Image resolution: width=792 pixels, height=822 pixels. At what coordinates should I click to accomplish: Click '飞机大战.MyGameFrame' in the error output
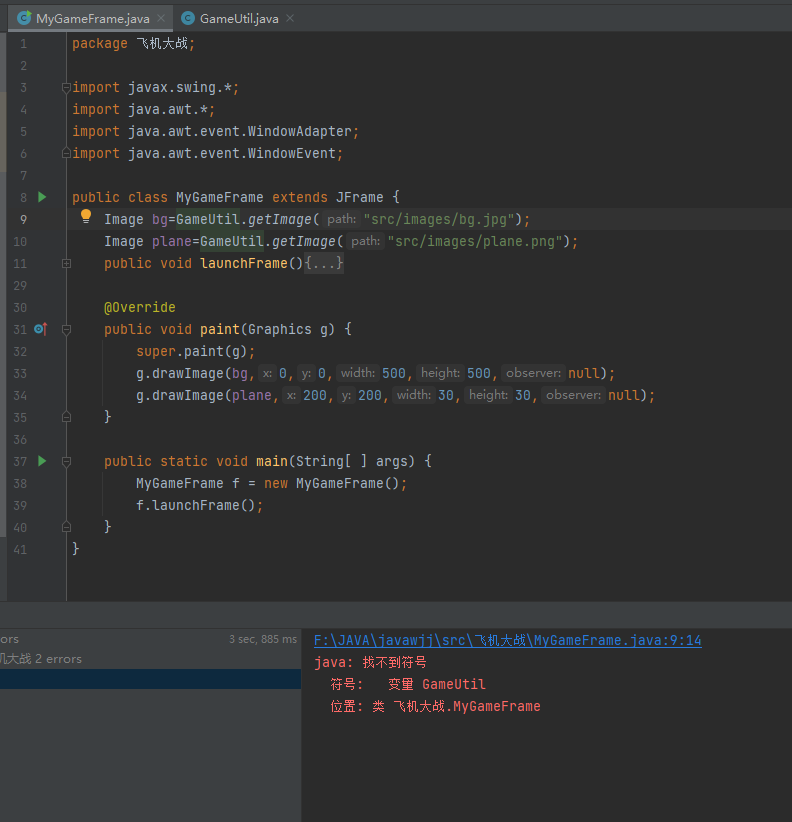[x=466, y=707]
